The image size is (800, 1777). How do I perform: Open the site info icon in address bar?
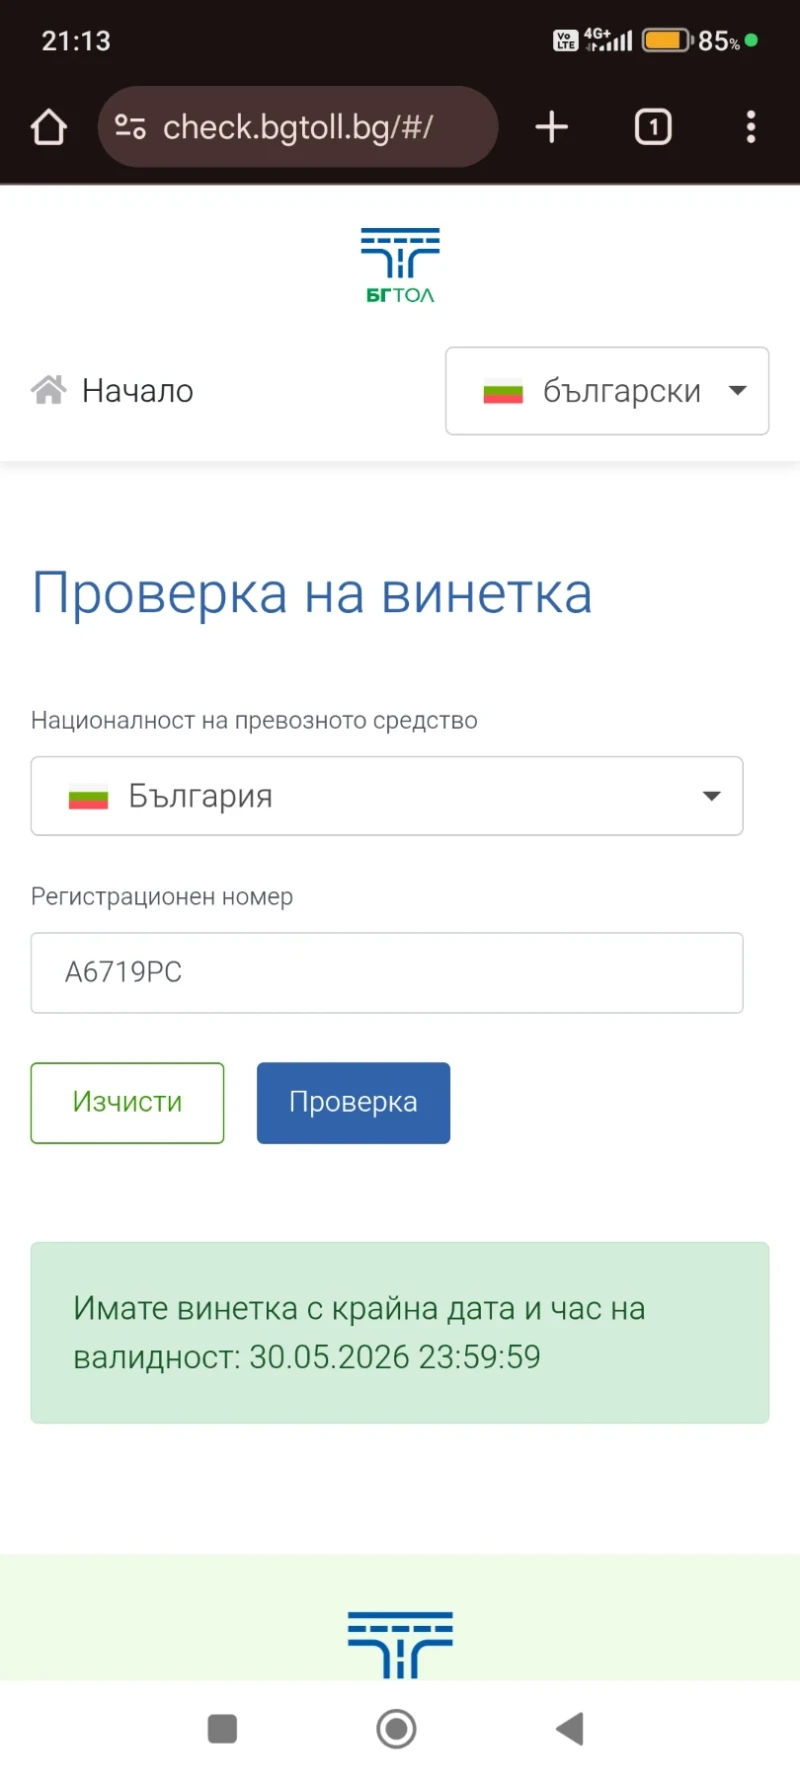pos(131,128)
